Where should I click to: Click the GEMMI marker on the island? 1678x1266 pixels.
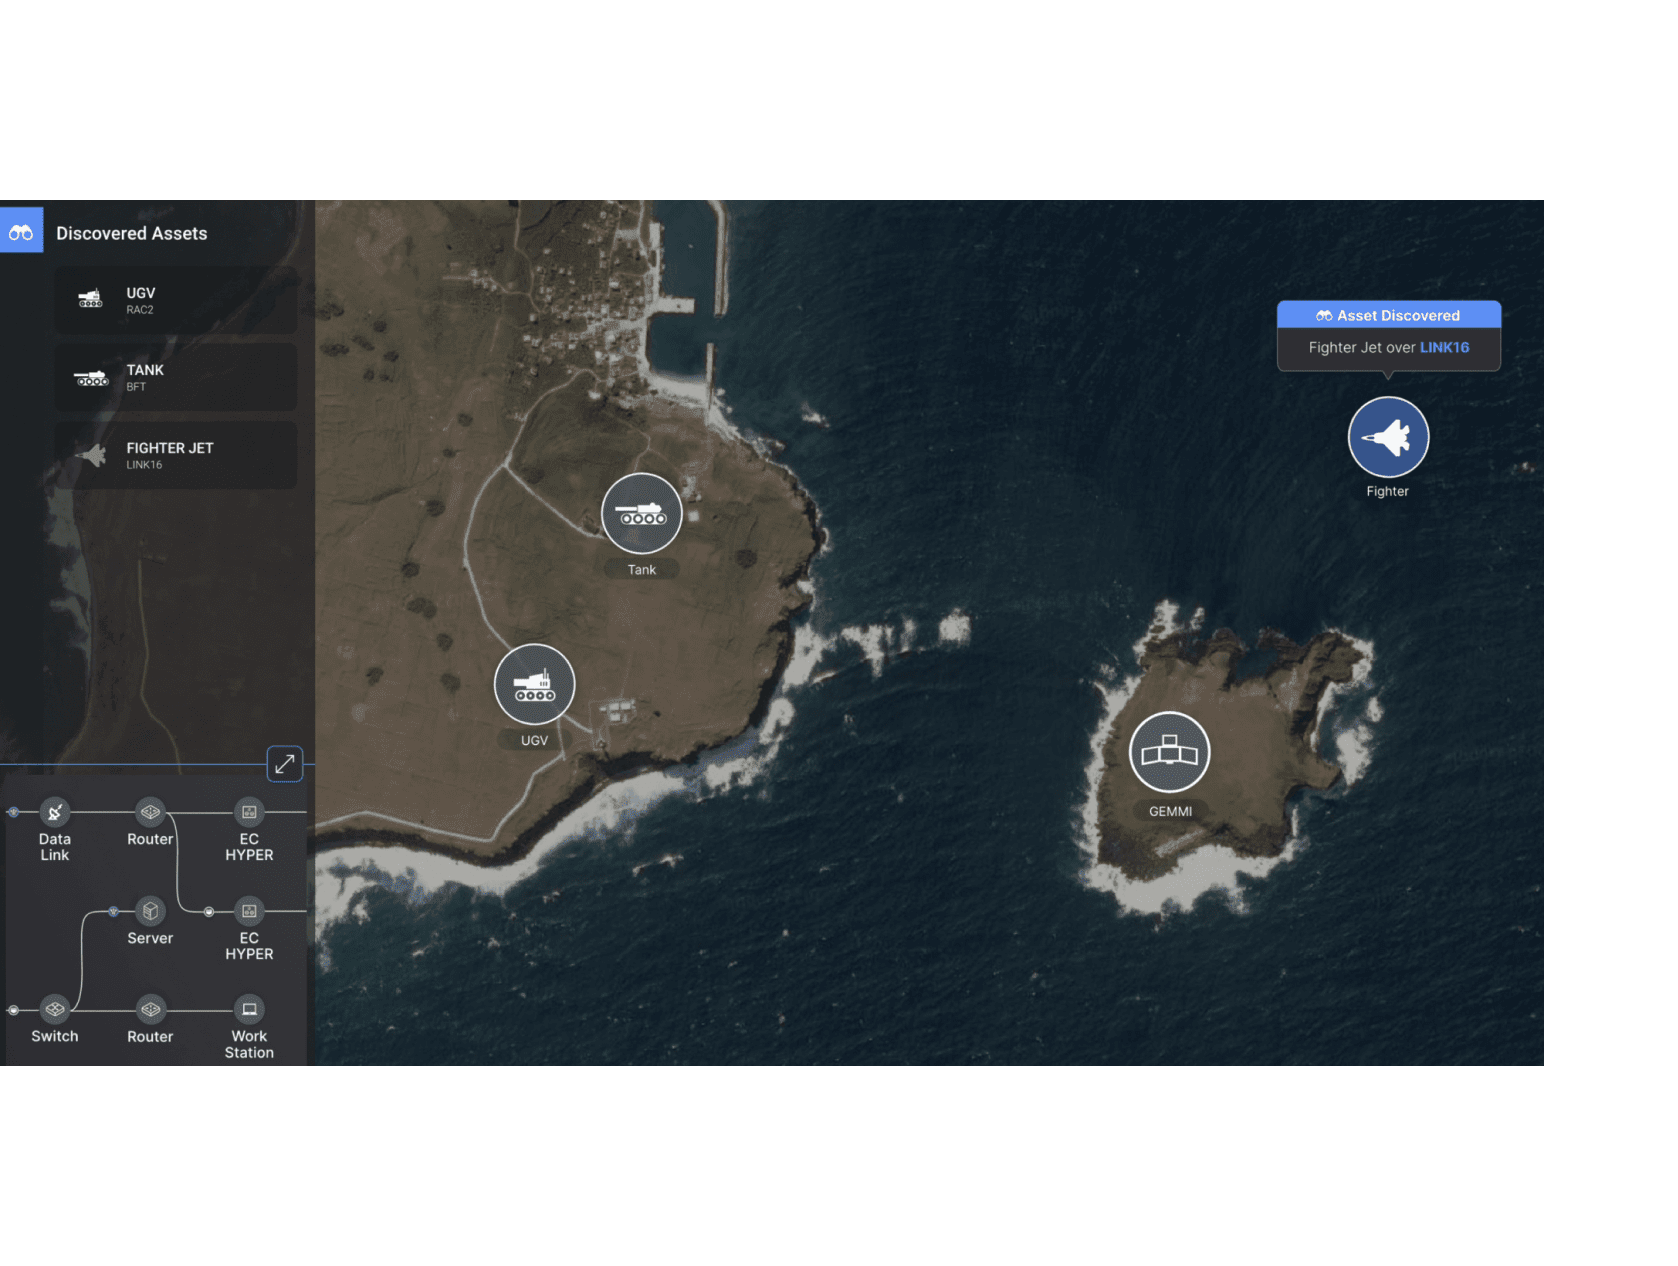(1170, 752)
